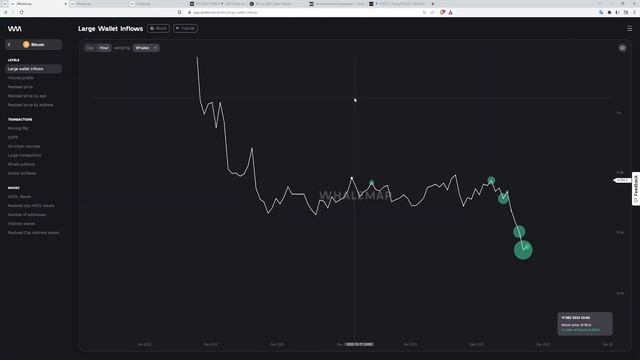
Task: Switch the chart sampling to Hour
Action: 104,48
